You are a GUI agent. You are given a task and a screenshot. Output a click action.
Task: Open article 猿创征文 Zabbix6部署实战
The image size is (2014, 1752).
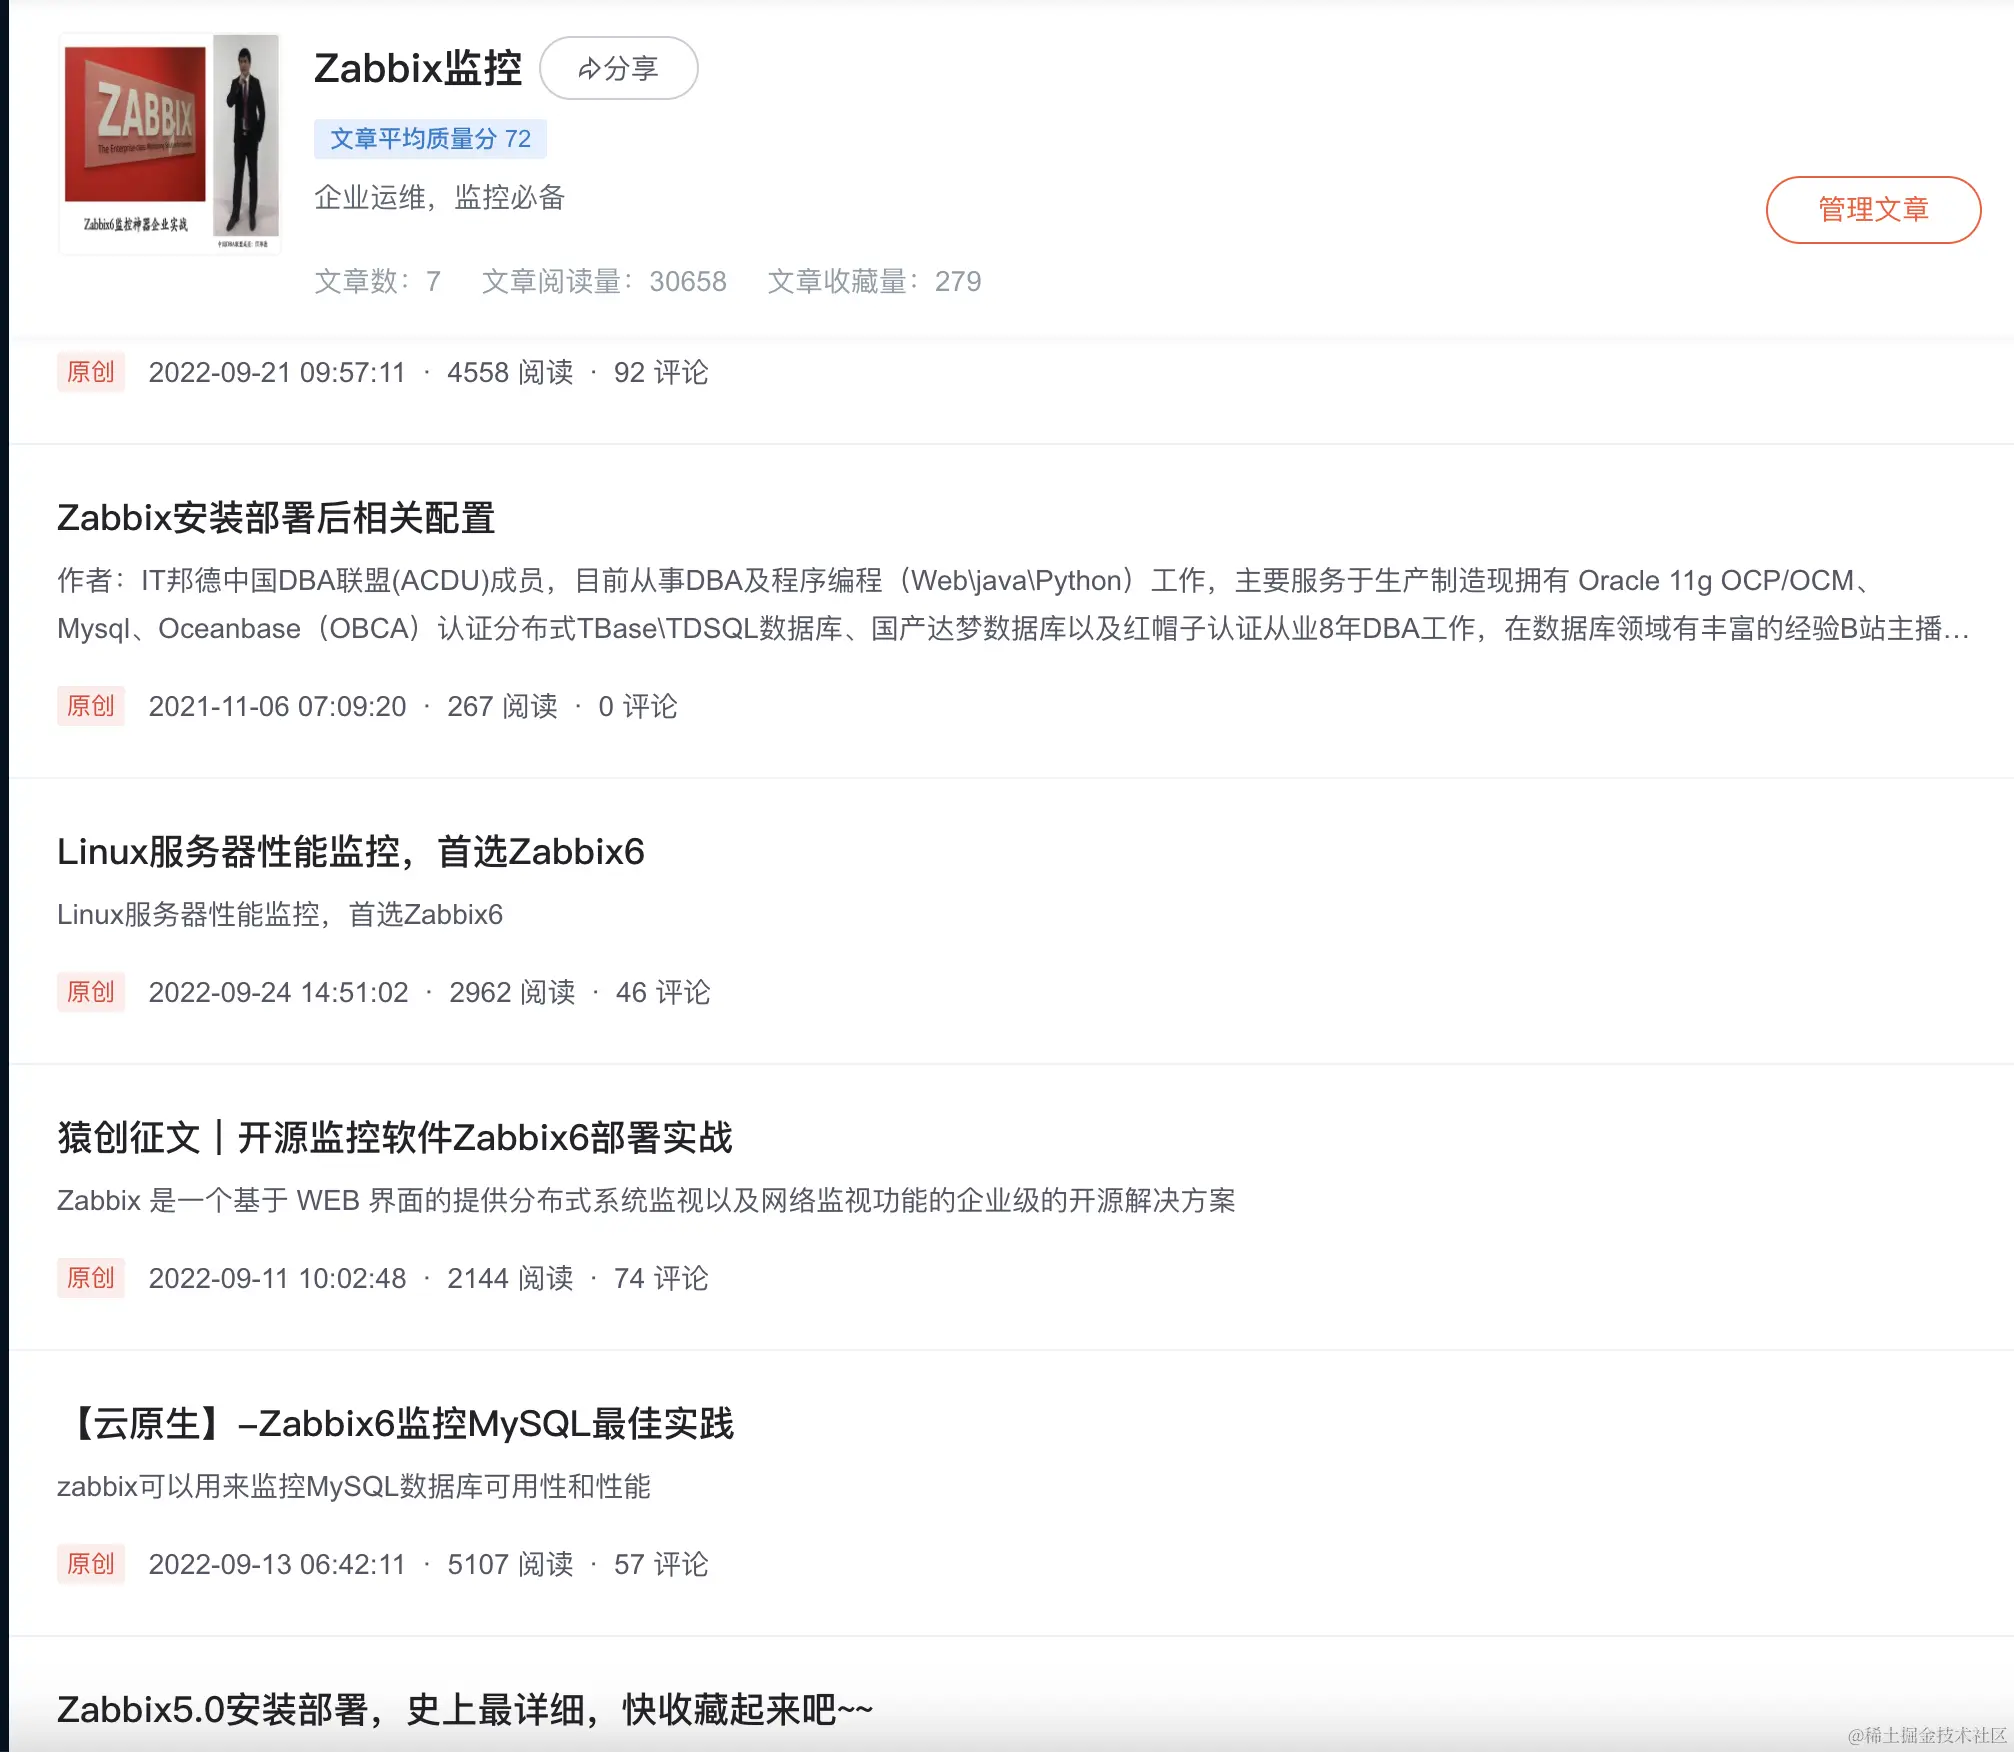tap(394, 1138)
